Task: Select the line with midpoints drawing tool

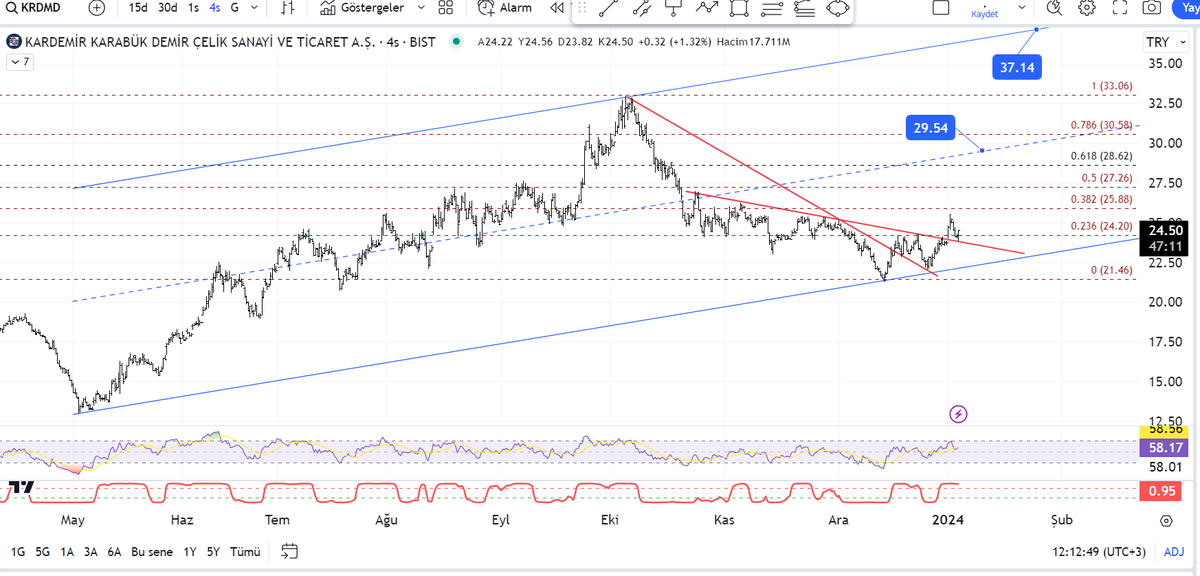Action: tap(641, 8)
